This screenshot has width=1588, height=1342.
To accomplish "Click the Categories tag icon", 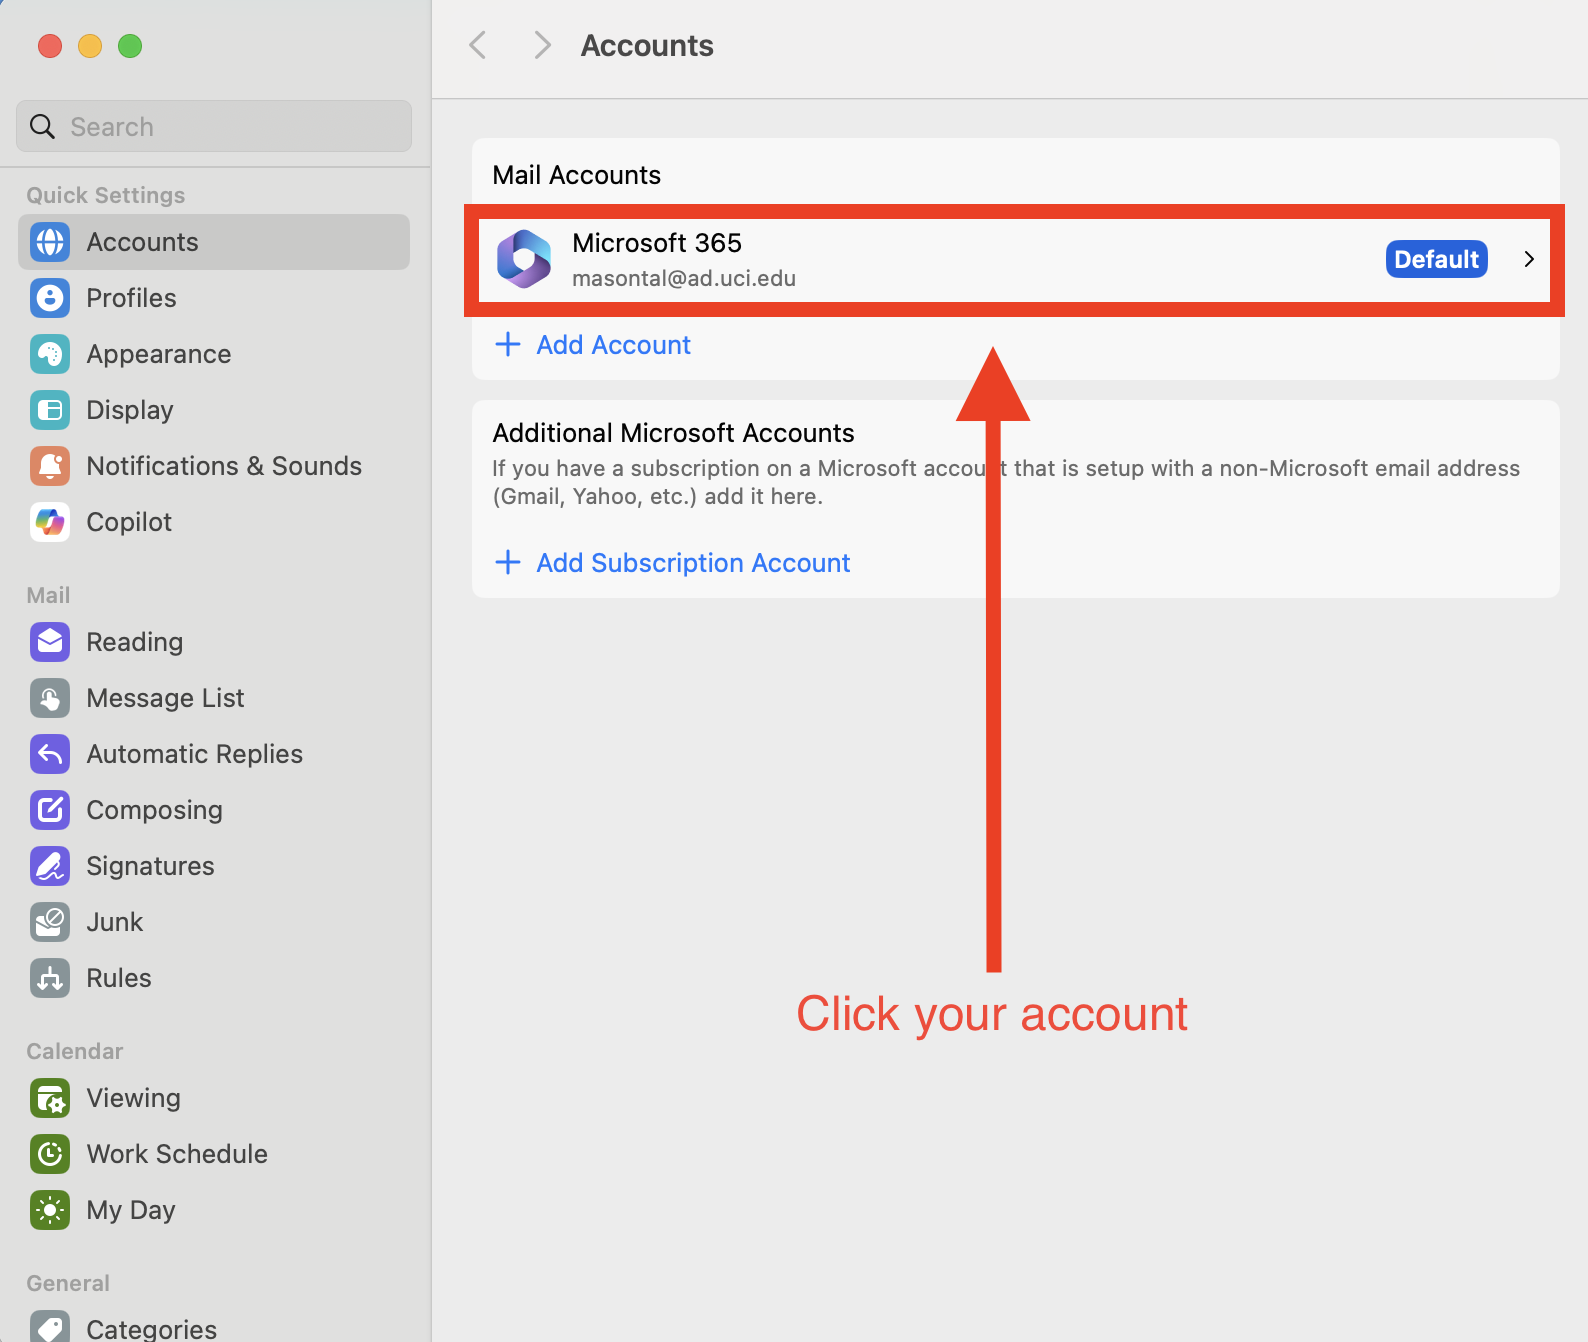I will (50, 1327).
